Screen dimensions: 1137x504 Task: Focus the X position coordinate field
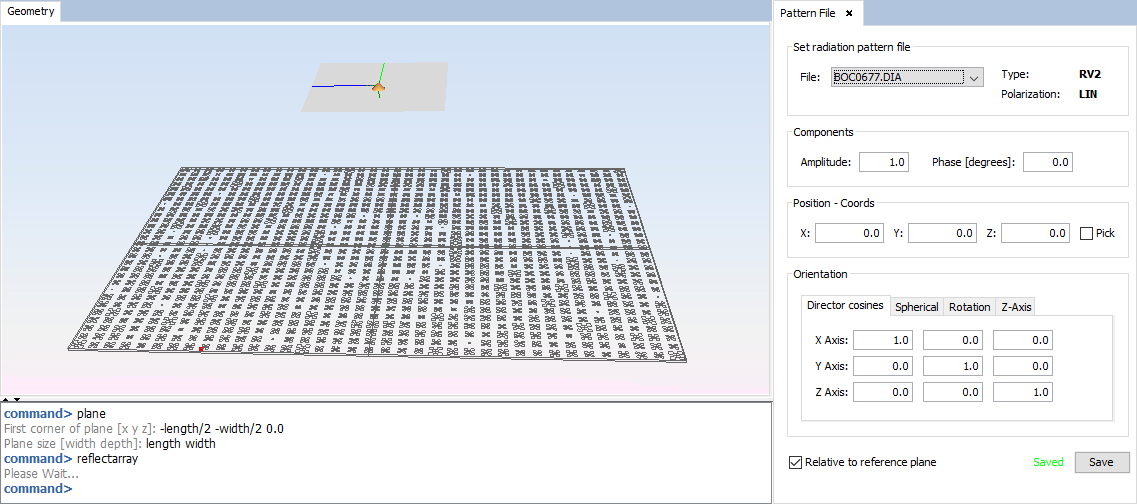pos(849,233)
